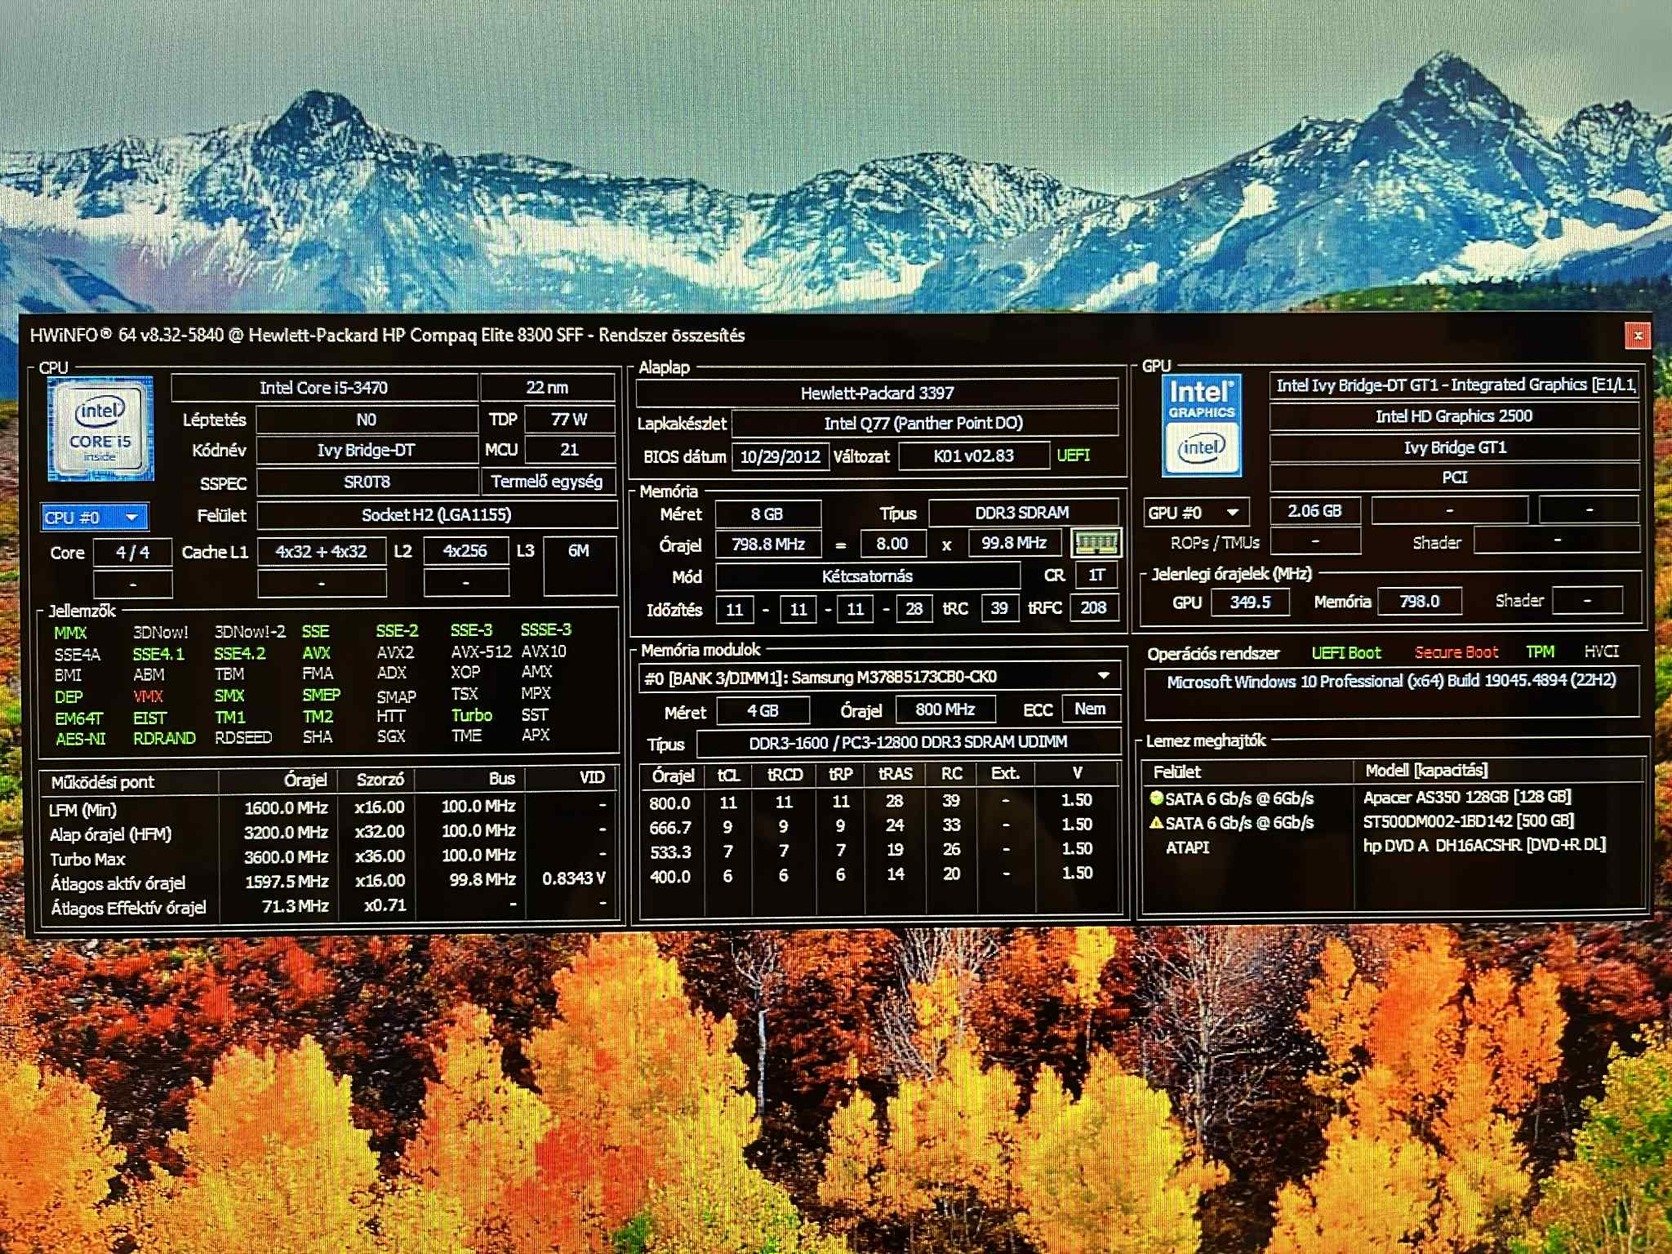Select the "400.0" row in timing table
This screenshot has height=1254, width=1672.
[x=880, y=875]
